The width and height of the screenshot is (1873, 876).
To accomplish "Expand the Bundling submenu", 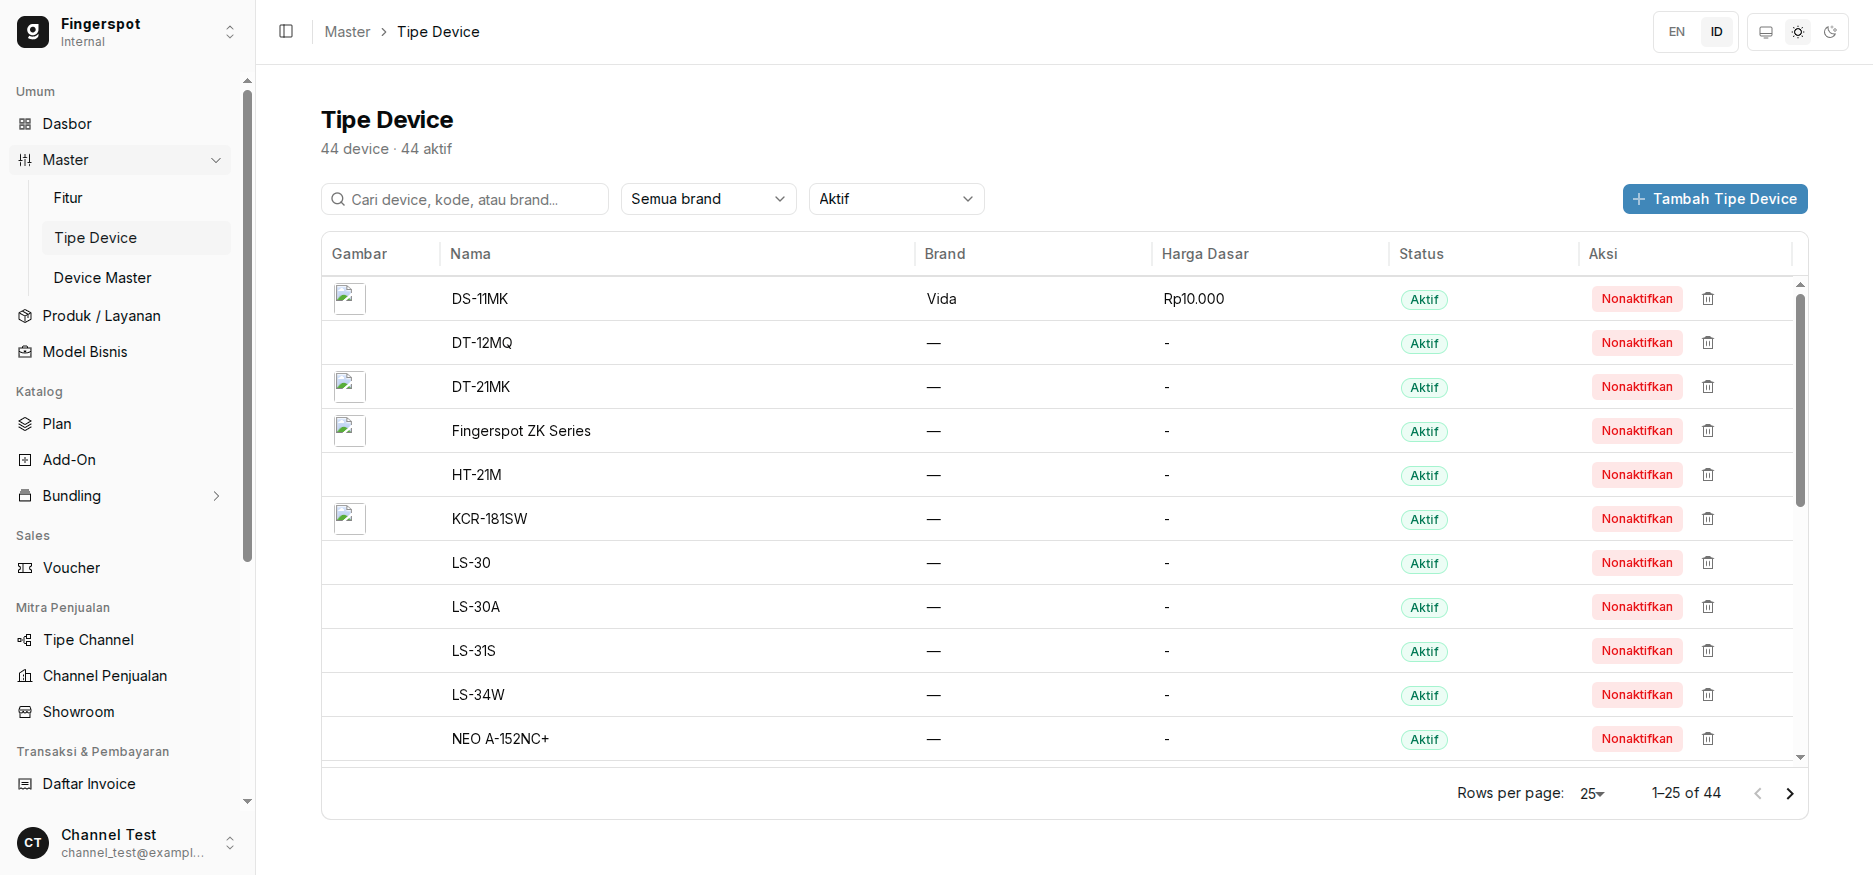I will coord(120,496).
